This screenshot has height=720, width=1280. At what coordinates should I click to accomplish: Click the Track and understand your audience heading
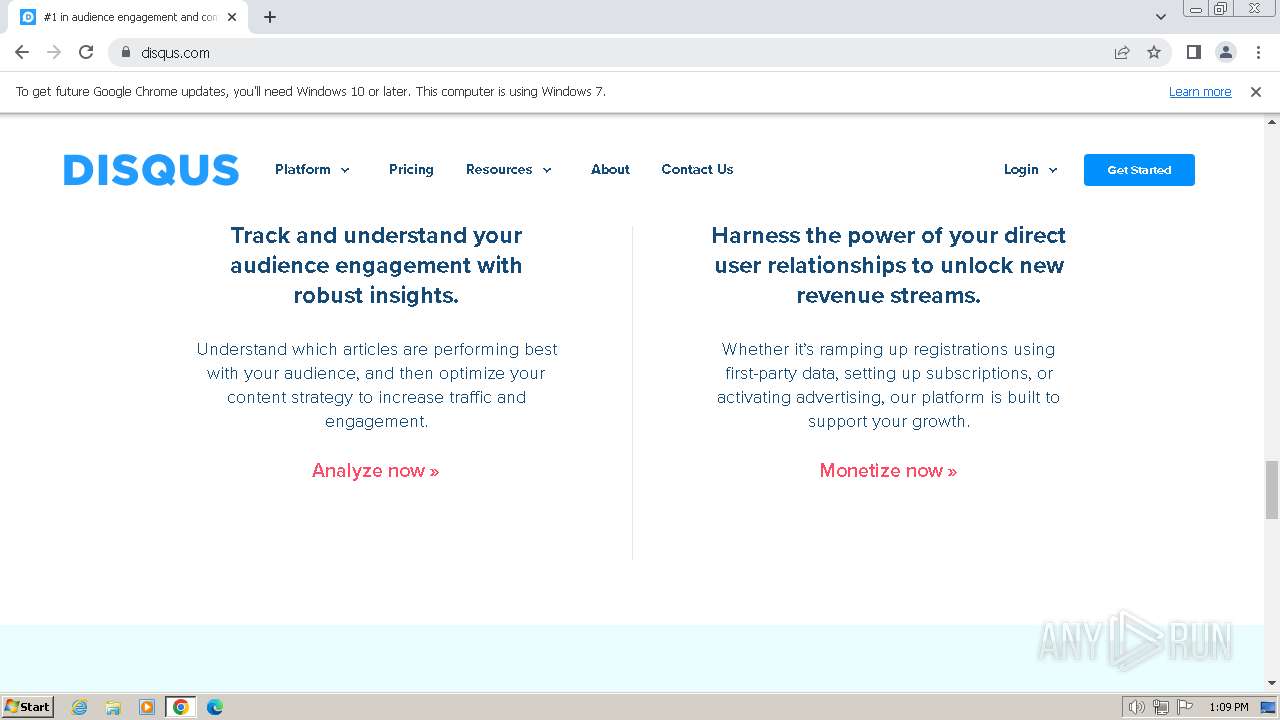[376, 265]
